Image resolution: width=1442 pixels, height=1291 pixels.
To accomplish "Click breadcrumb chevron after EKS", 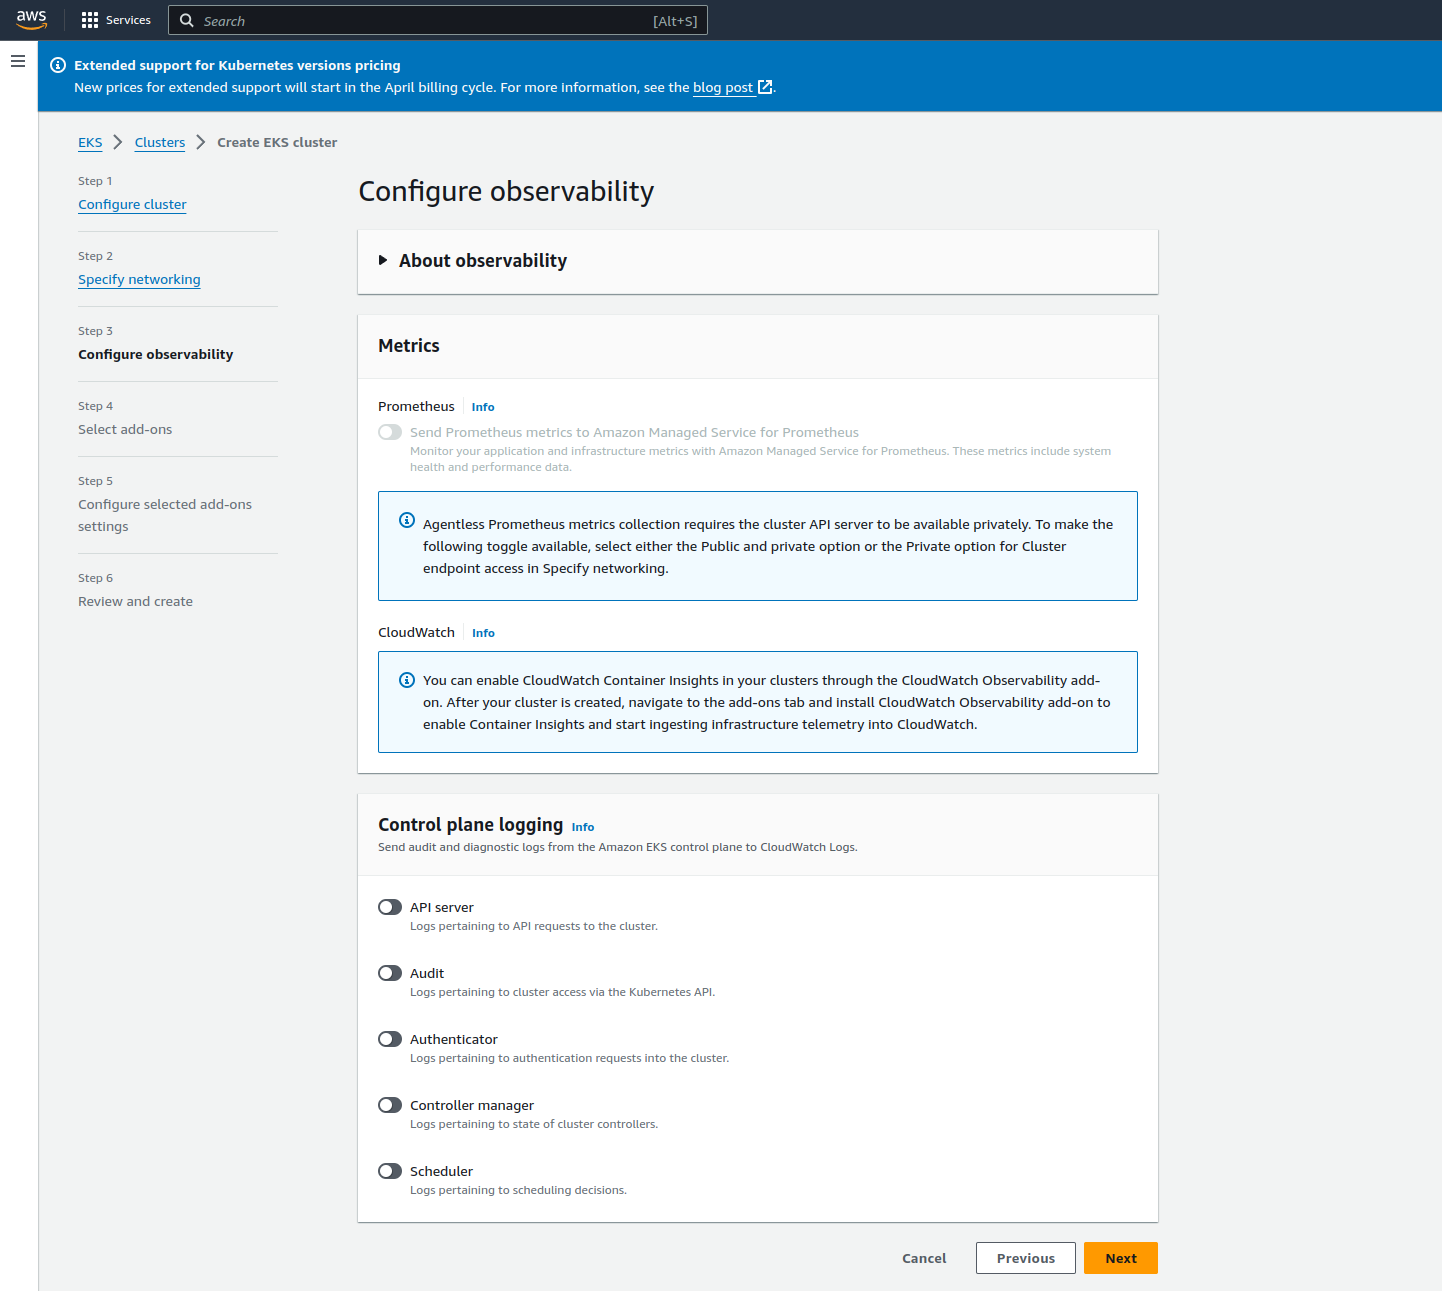I will pos(118,142).
